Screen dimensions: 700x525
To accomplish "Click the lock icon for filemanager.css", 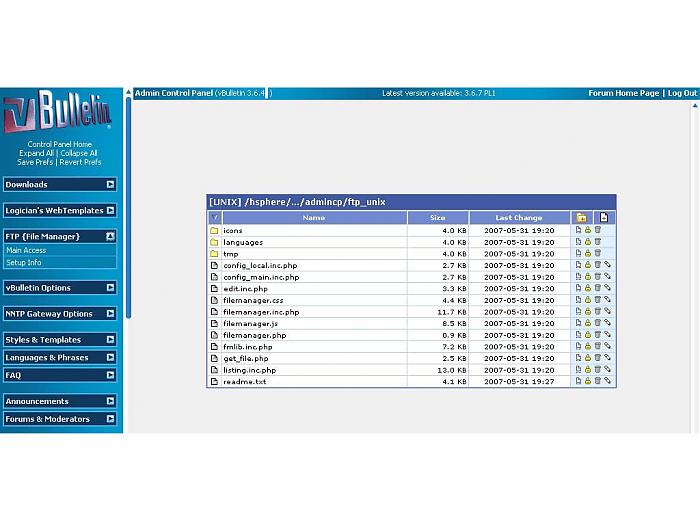I will [x=588, y=300].
